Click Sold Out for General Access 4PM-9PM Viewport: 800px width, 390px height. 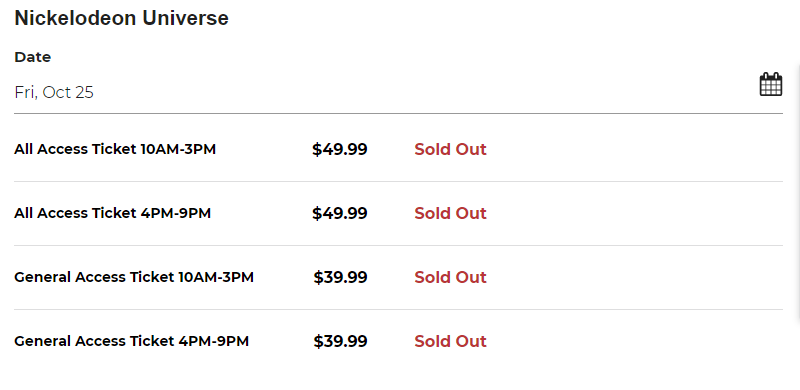pos(450,341)
